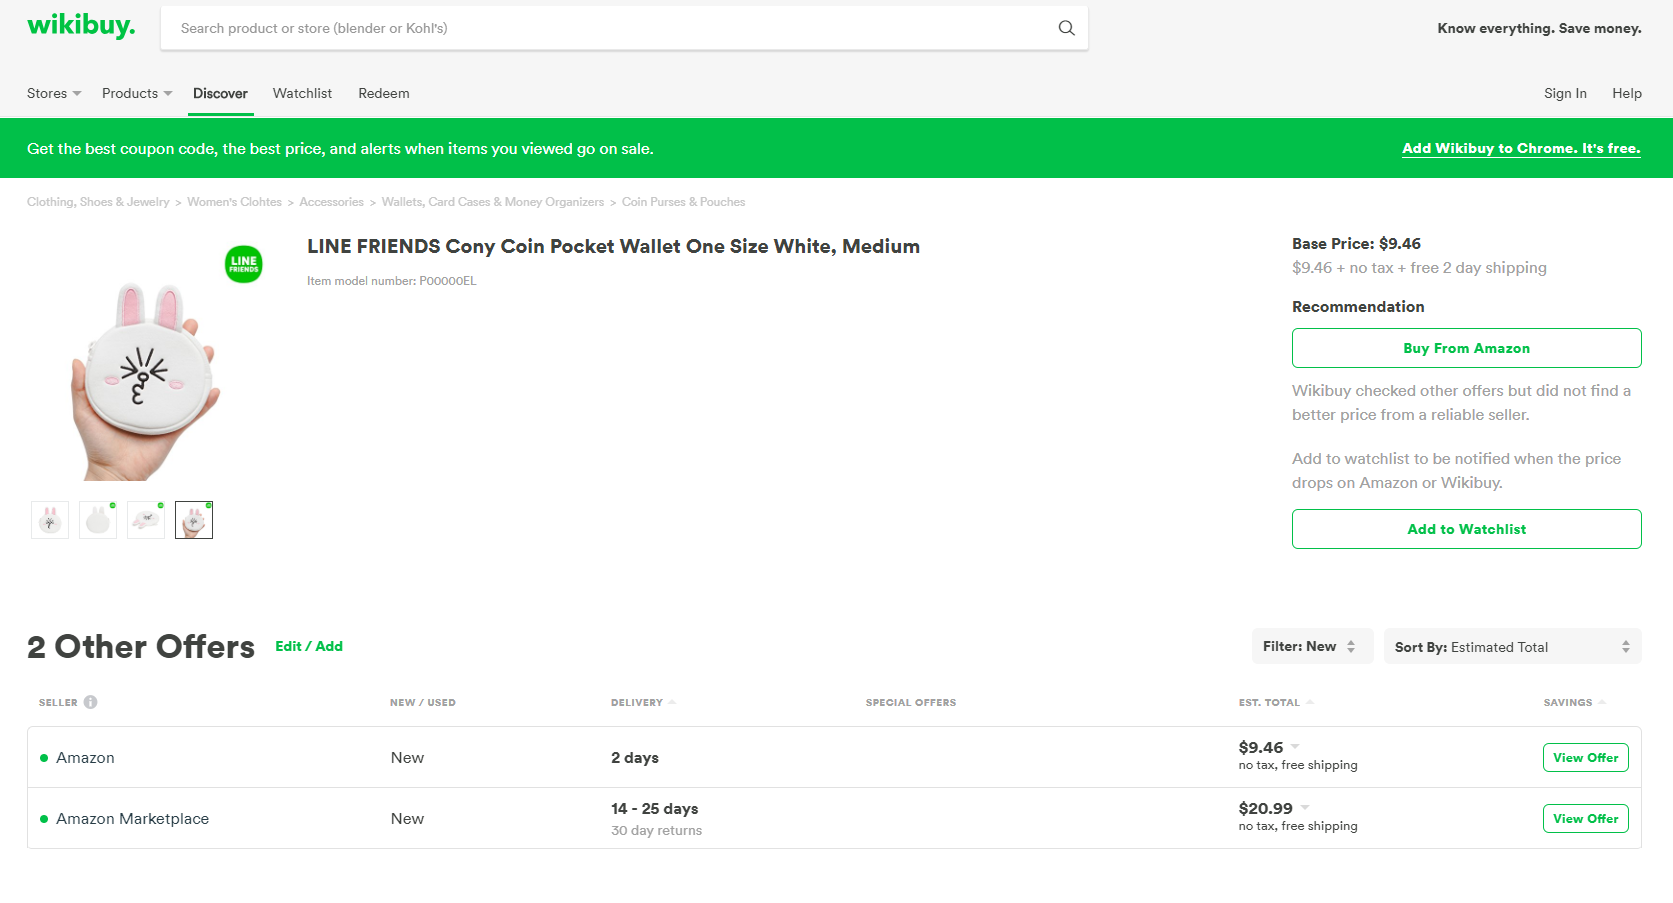Open Women's Clohtes breadcrumb
Image resolution: width=1673 pixels, height=903 pixels.
[234, 202]
